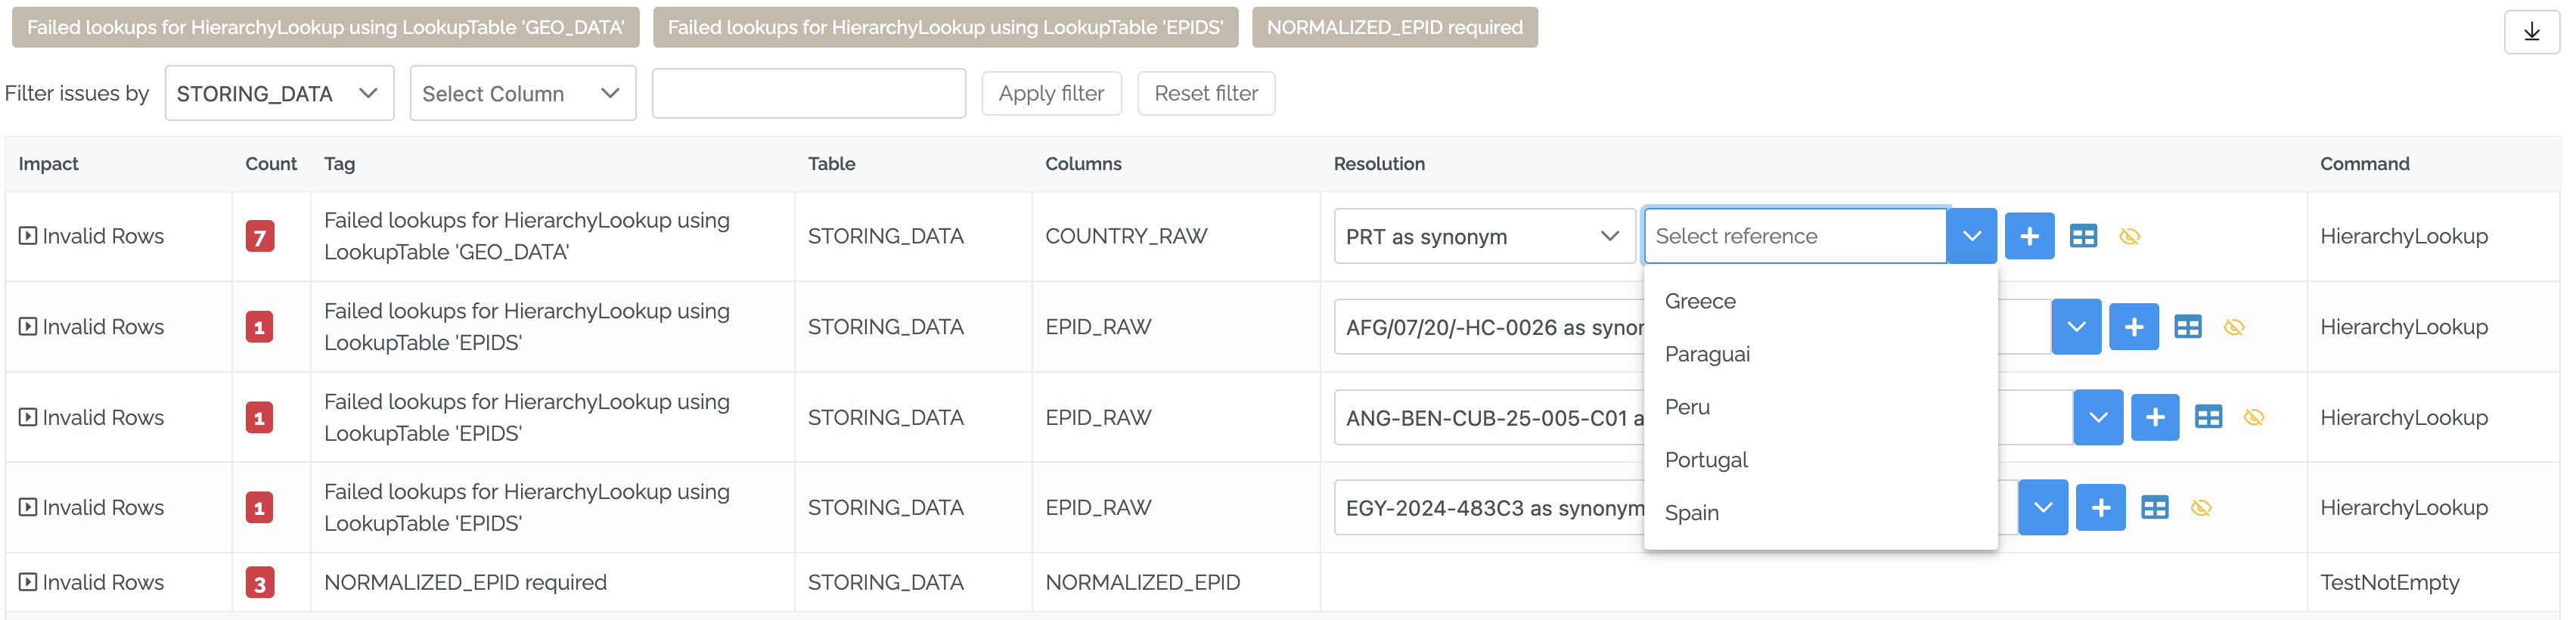Select the NORMALIZED_EPID required tag
Image resolution: width=2576 pixels, height=620 pixels.
tap(1394, 28)
